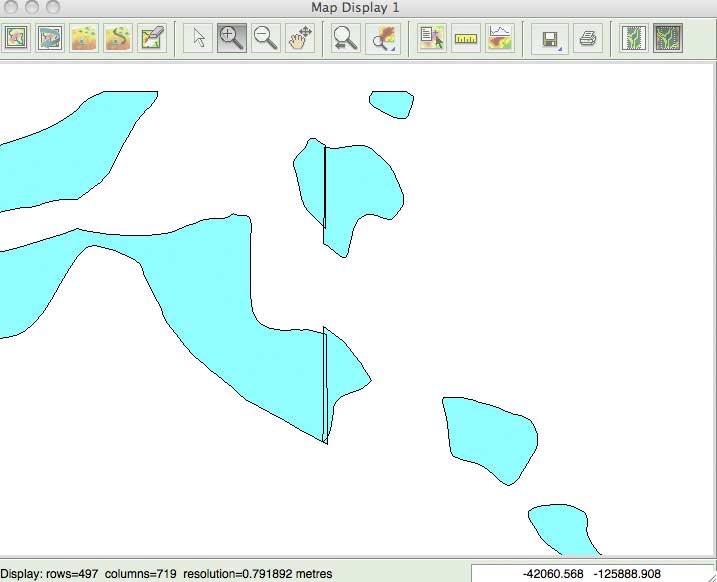
Task: Redraw all layers with the re-render icon
Action: pos(50,38)
